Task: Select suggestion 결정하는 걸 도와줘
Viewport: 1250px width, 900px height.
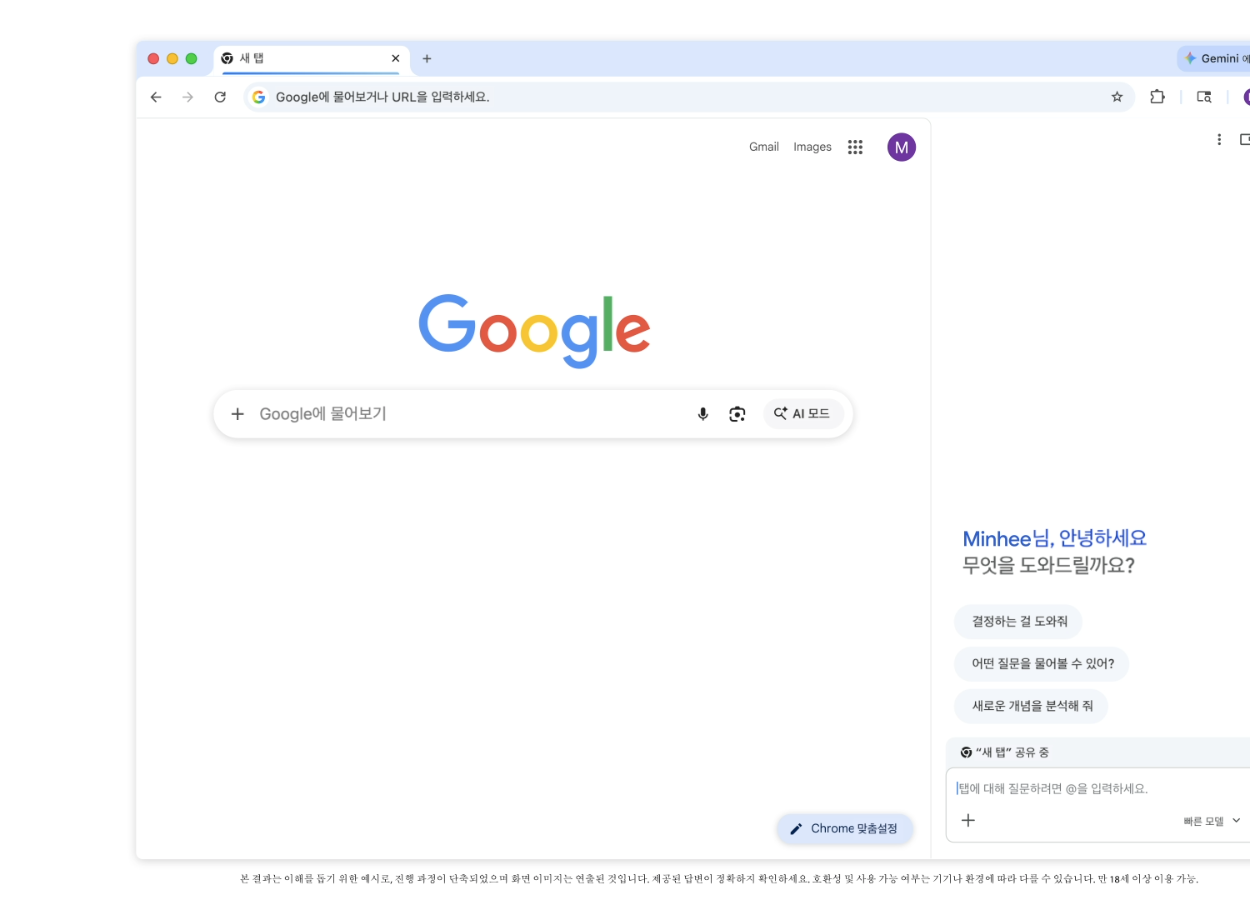Action: pyautogui.click(x=1018, y=622)
